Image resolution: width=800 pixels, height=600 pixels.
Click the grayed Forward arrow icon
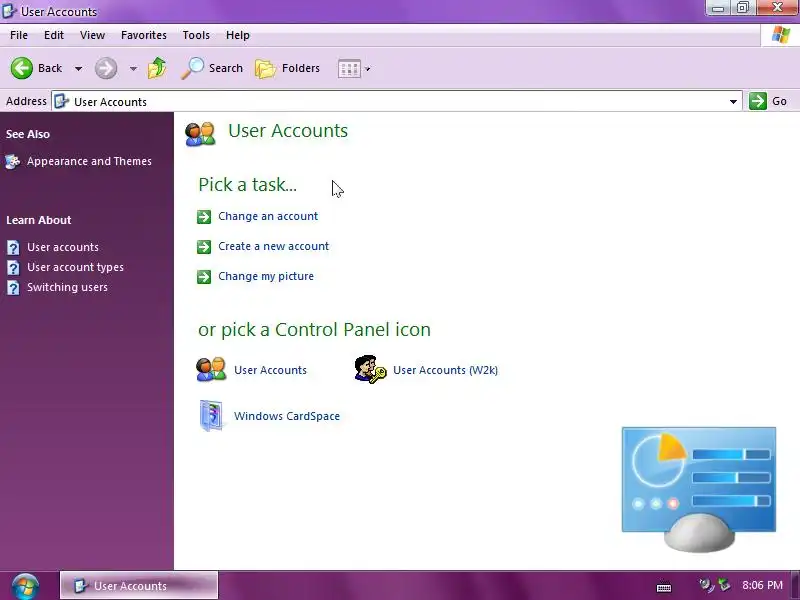[x=106, y=68]
